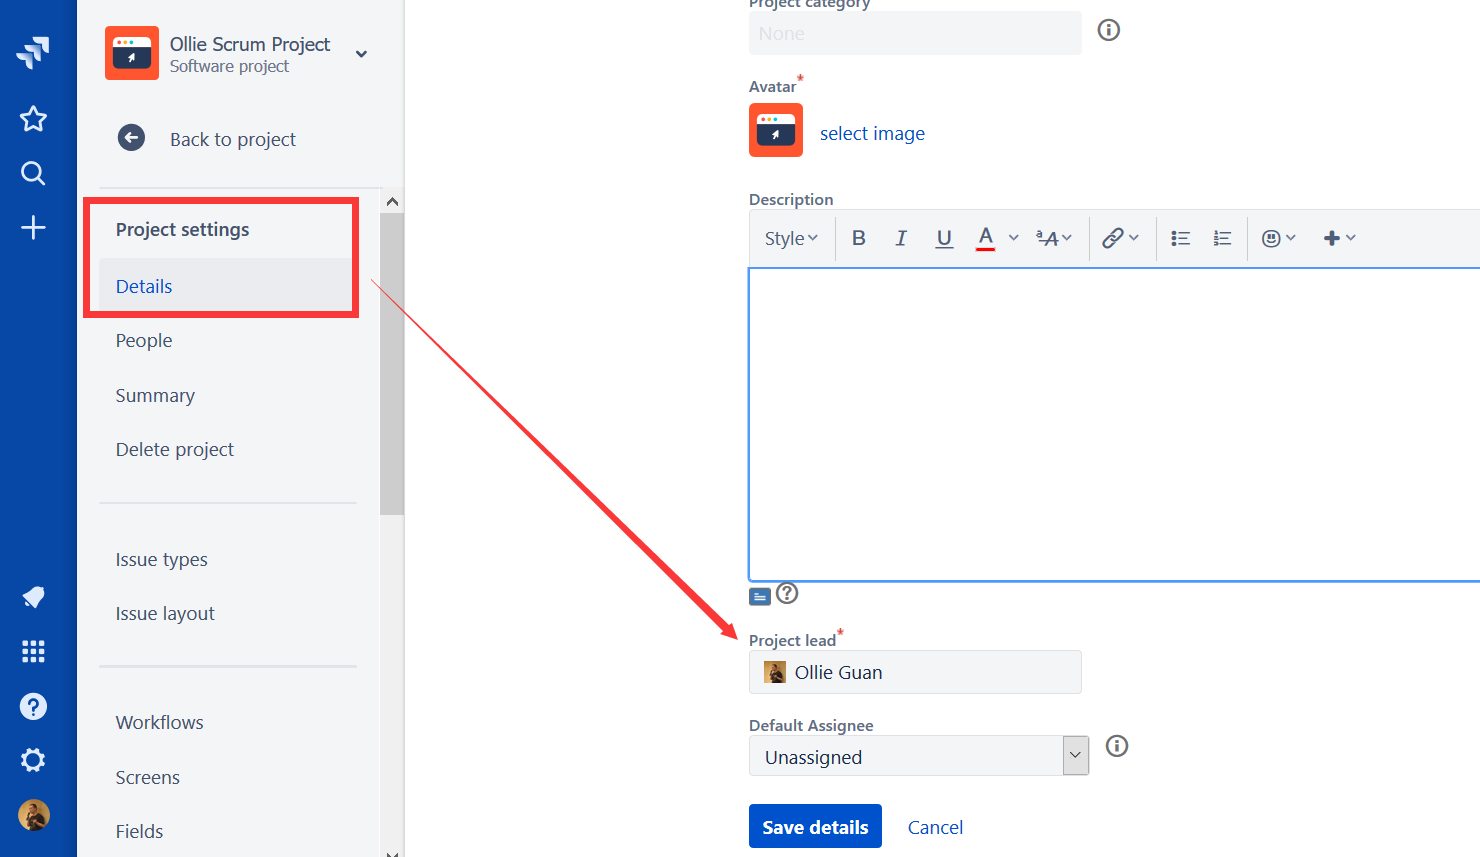The height and width of the screenshot is (857, 1480).
Task: Apply underline formatting in the description editor
Action: point(943,237)
